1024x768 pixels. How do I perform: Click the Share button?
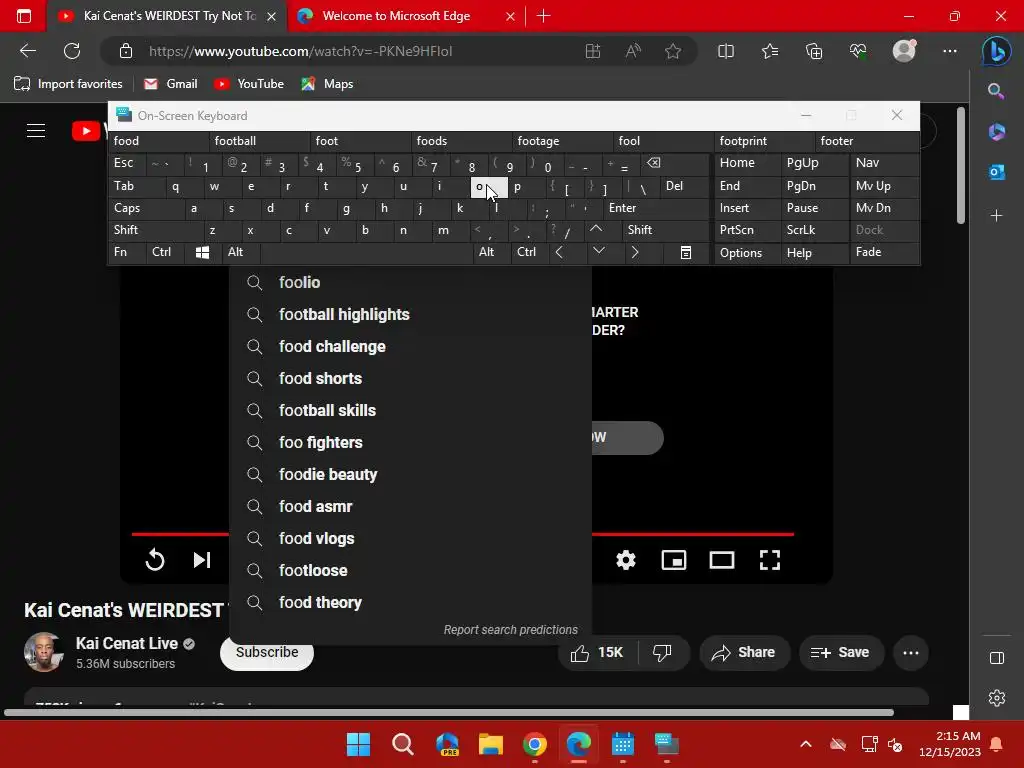point(744,652)
